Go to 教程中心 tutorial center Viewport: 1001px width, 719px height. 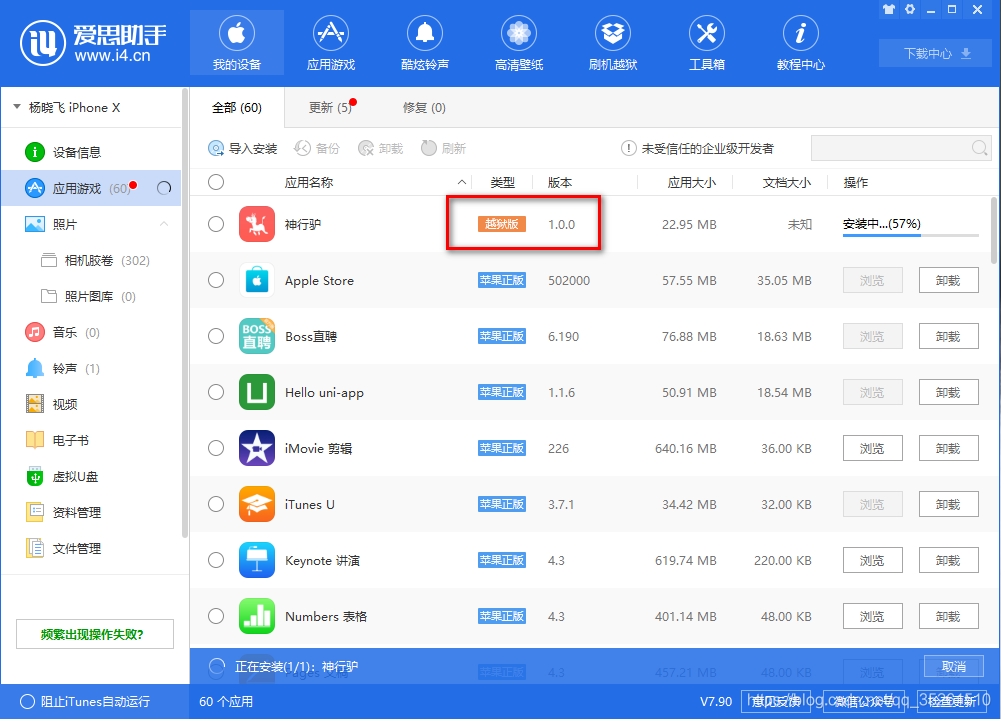800,42
